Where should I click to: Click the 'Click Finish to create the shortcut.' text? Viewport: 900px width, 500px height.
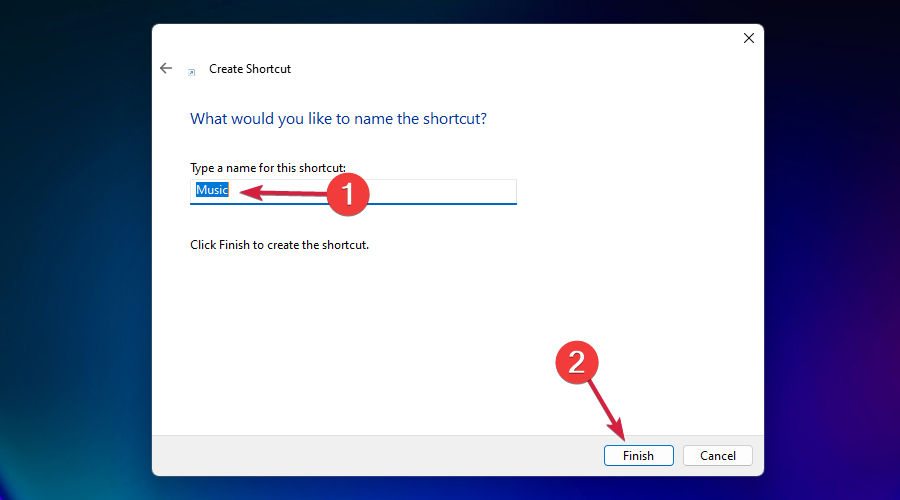point(280,245)
